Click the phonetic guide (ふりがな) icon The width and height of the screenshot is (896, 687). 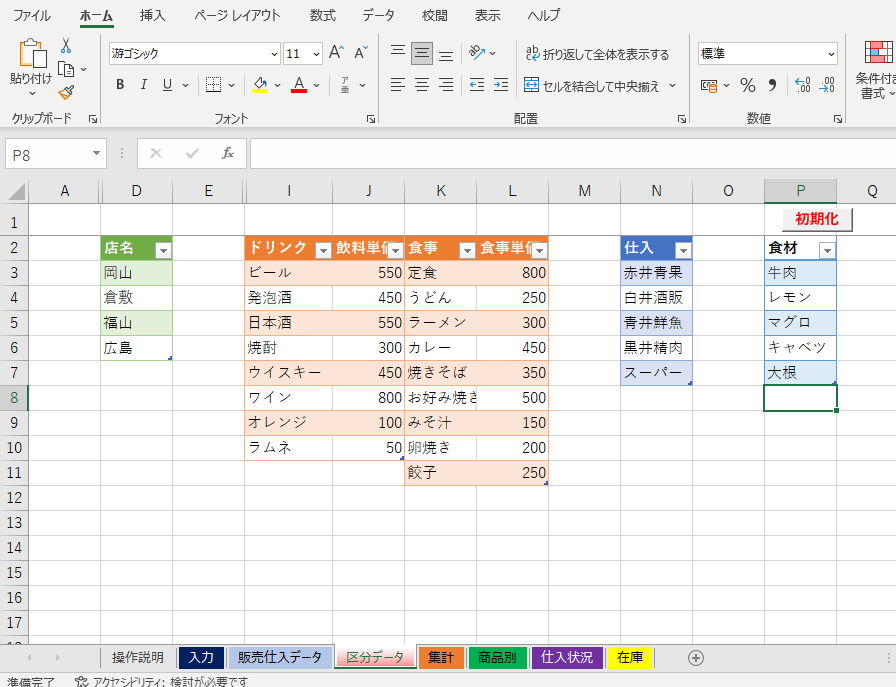click(345, 85)
